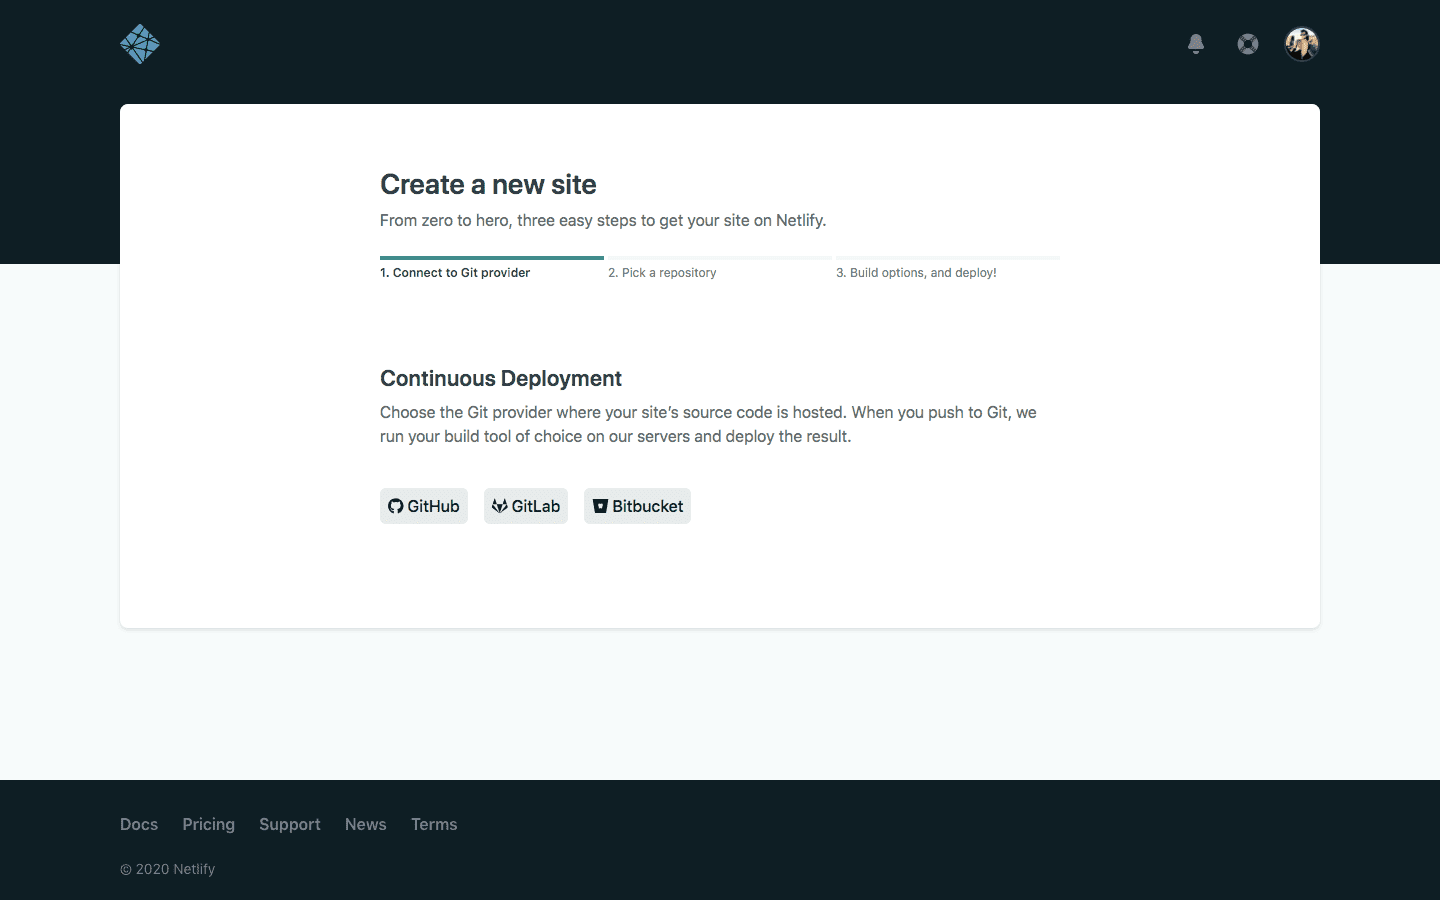1440x900 pixels.
Task: Open the notifications bell
Action: 1196,44
